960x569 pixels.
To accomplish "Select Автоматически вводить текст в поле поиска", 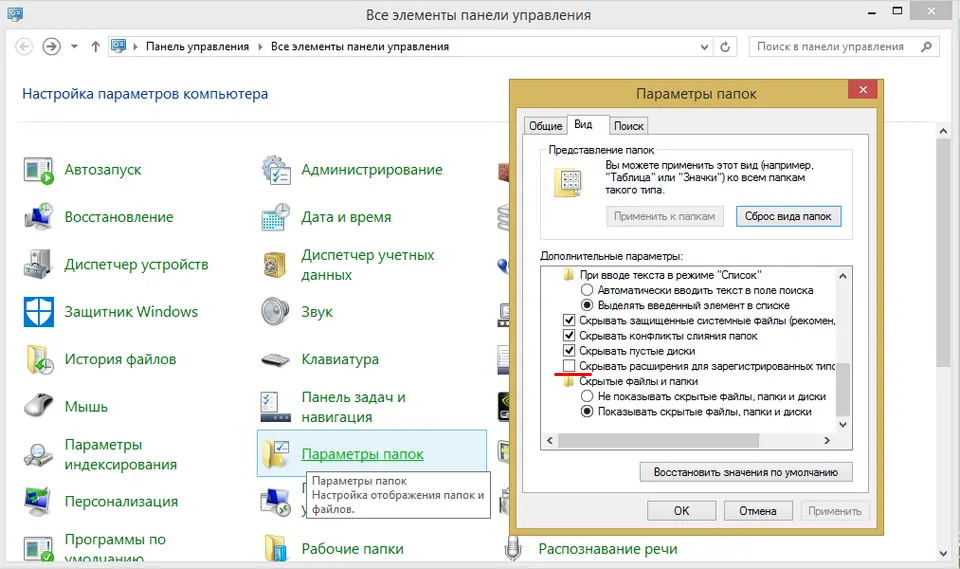I will coord(587,290).
